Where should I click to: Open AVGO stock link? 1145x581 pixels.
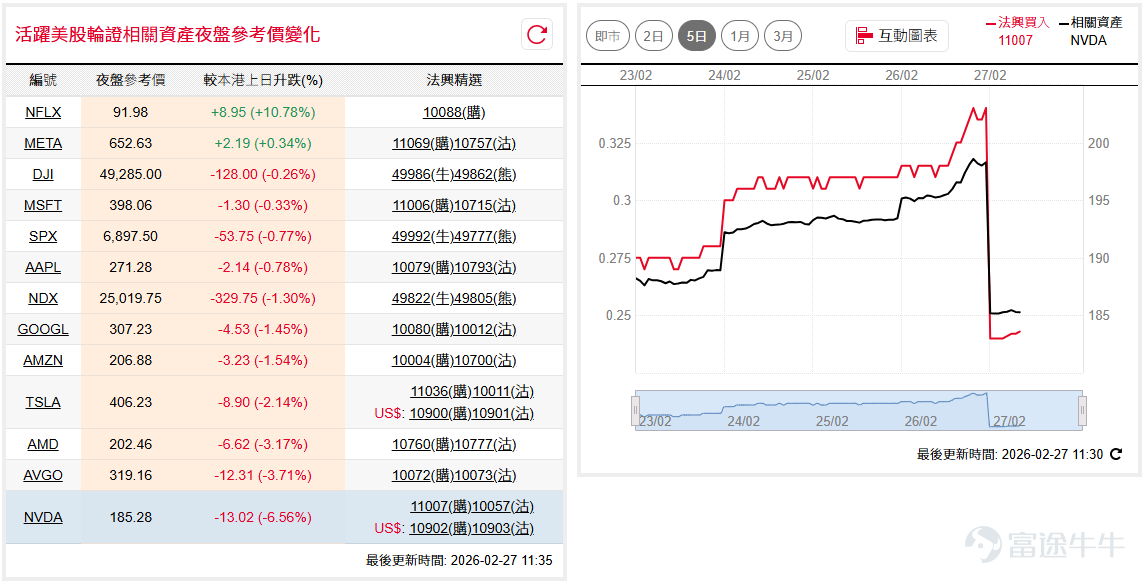[43, 475]
